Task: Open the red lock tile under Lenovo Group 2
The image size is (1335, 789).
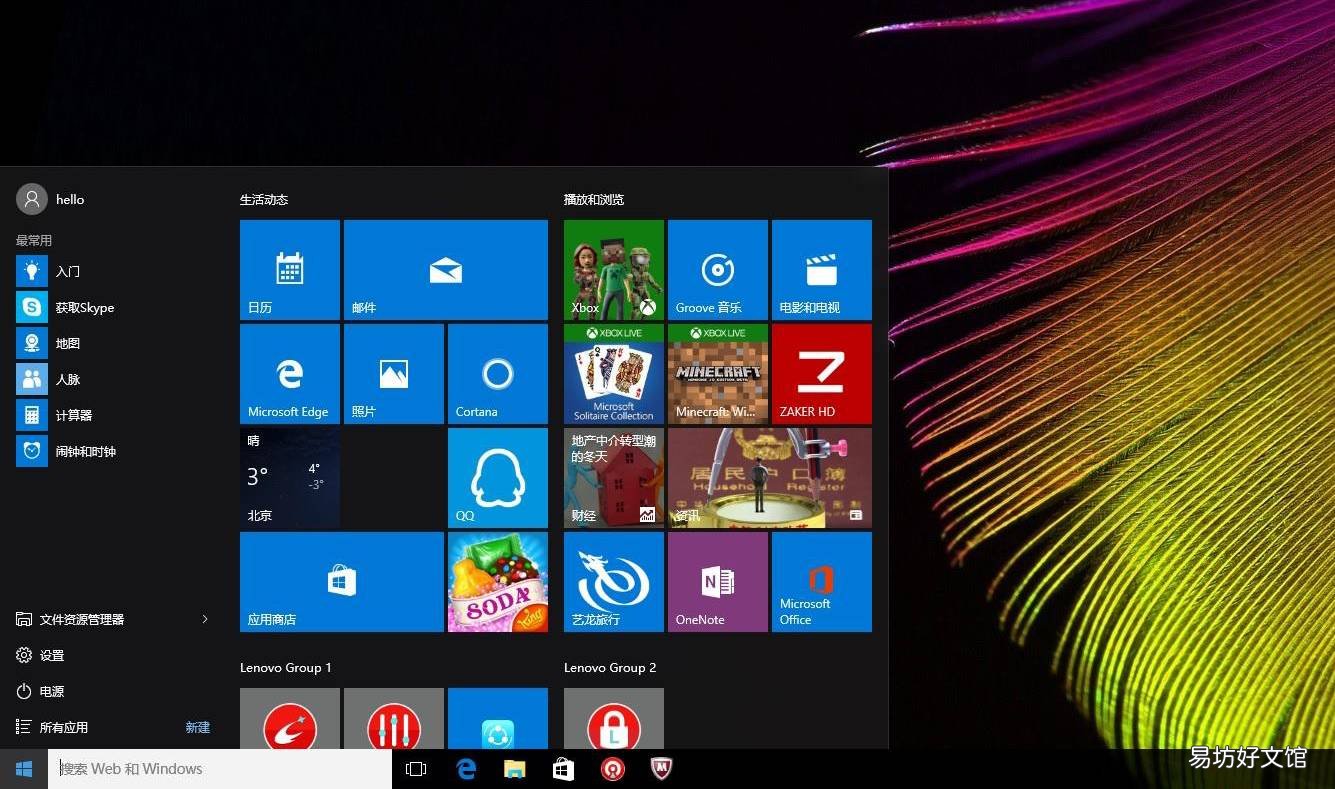Action: pos(614,718)
